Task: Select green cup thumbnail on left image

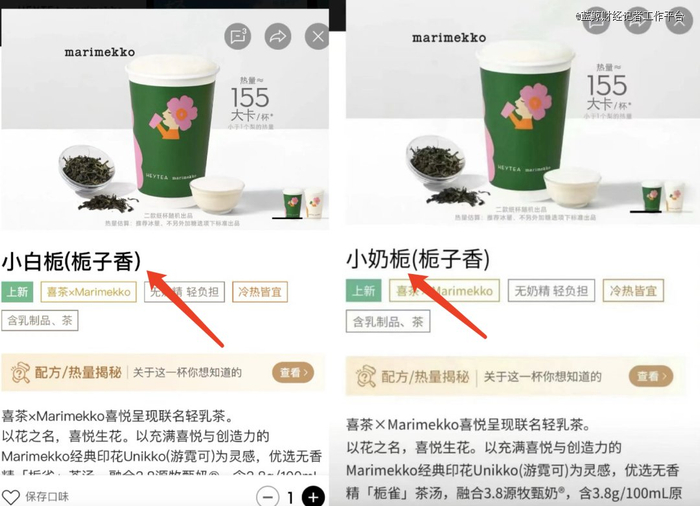Action: 292,203
